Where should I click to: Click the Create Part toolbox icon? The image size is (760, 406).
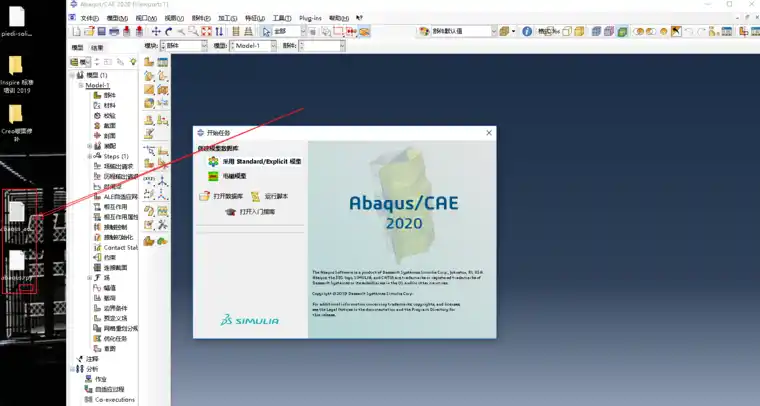pos(149,62)
